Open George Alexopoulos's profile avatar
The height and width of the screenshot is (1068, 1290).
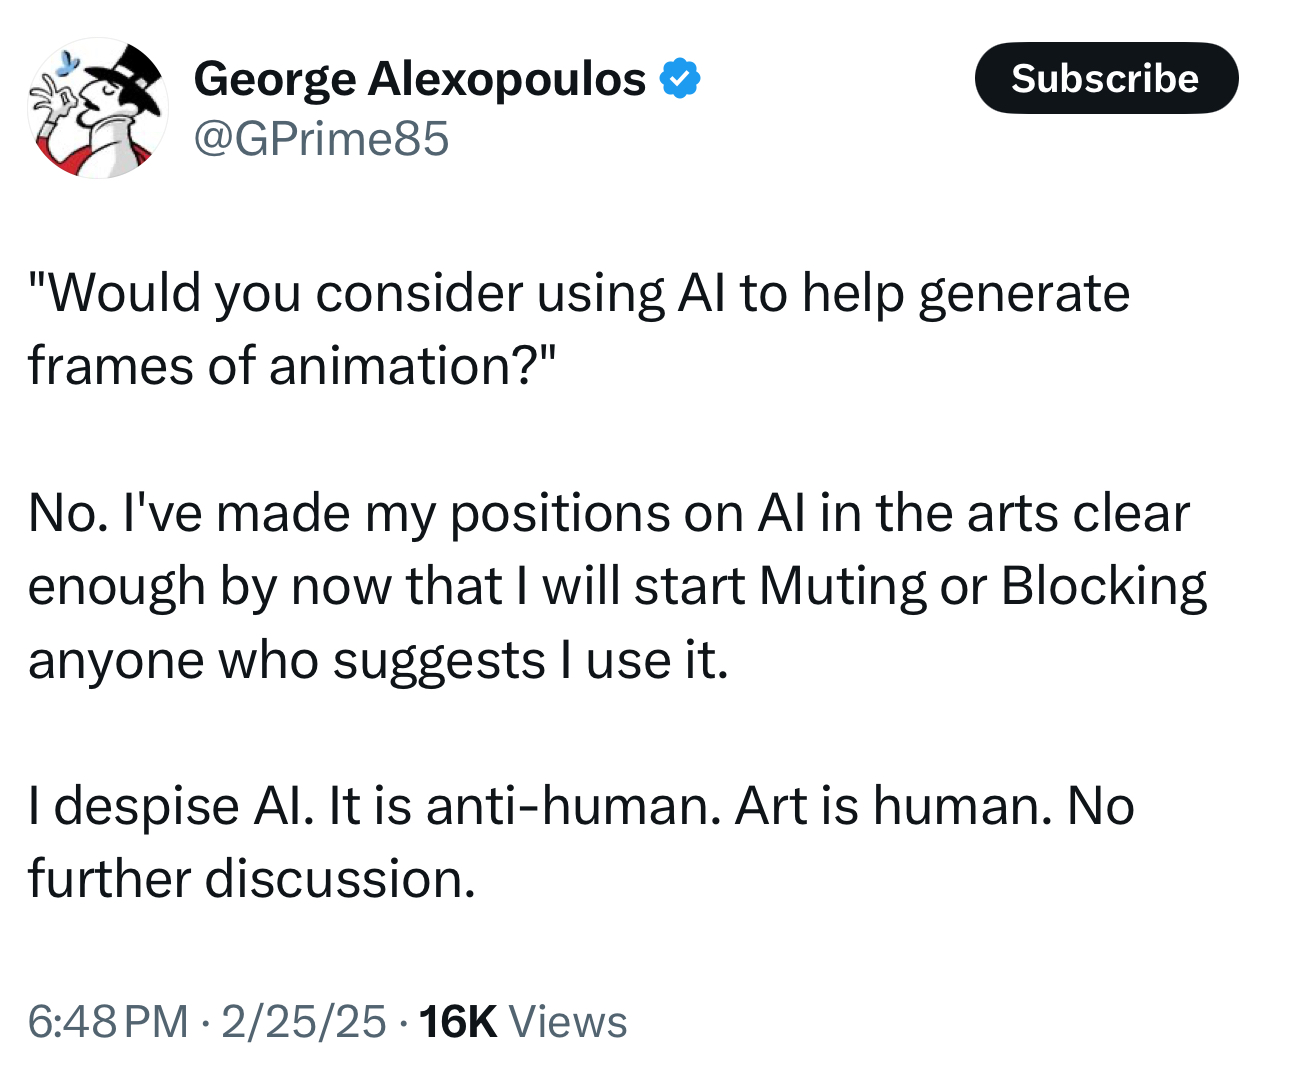[97, 108]
